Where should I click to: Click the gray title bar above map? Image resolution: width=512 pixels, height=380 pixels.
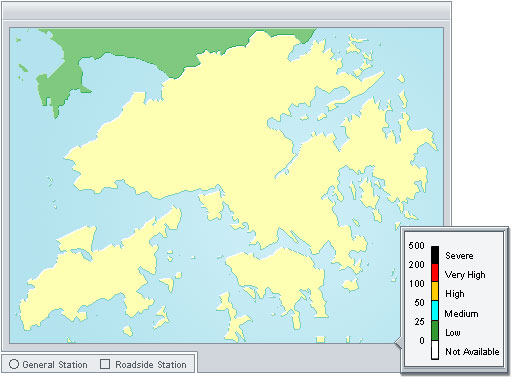pyautogui.click(x=227, y=11)
